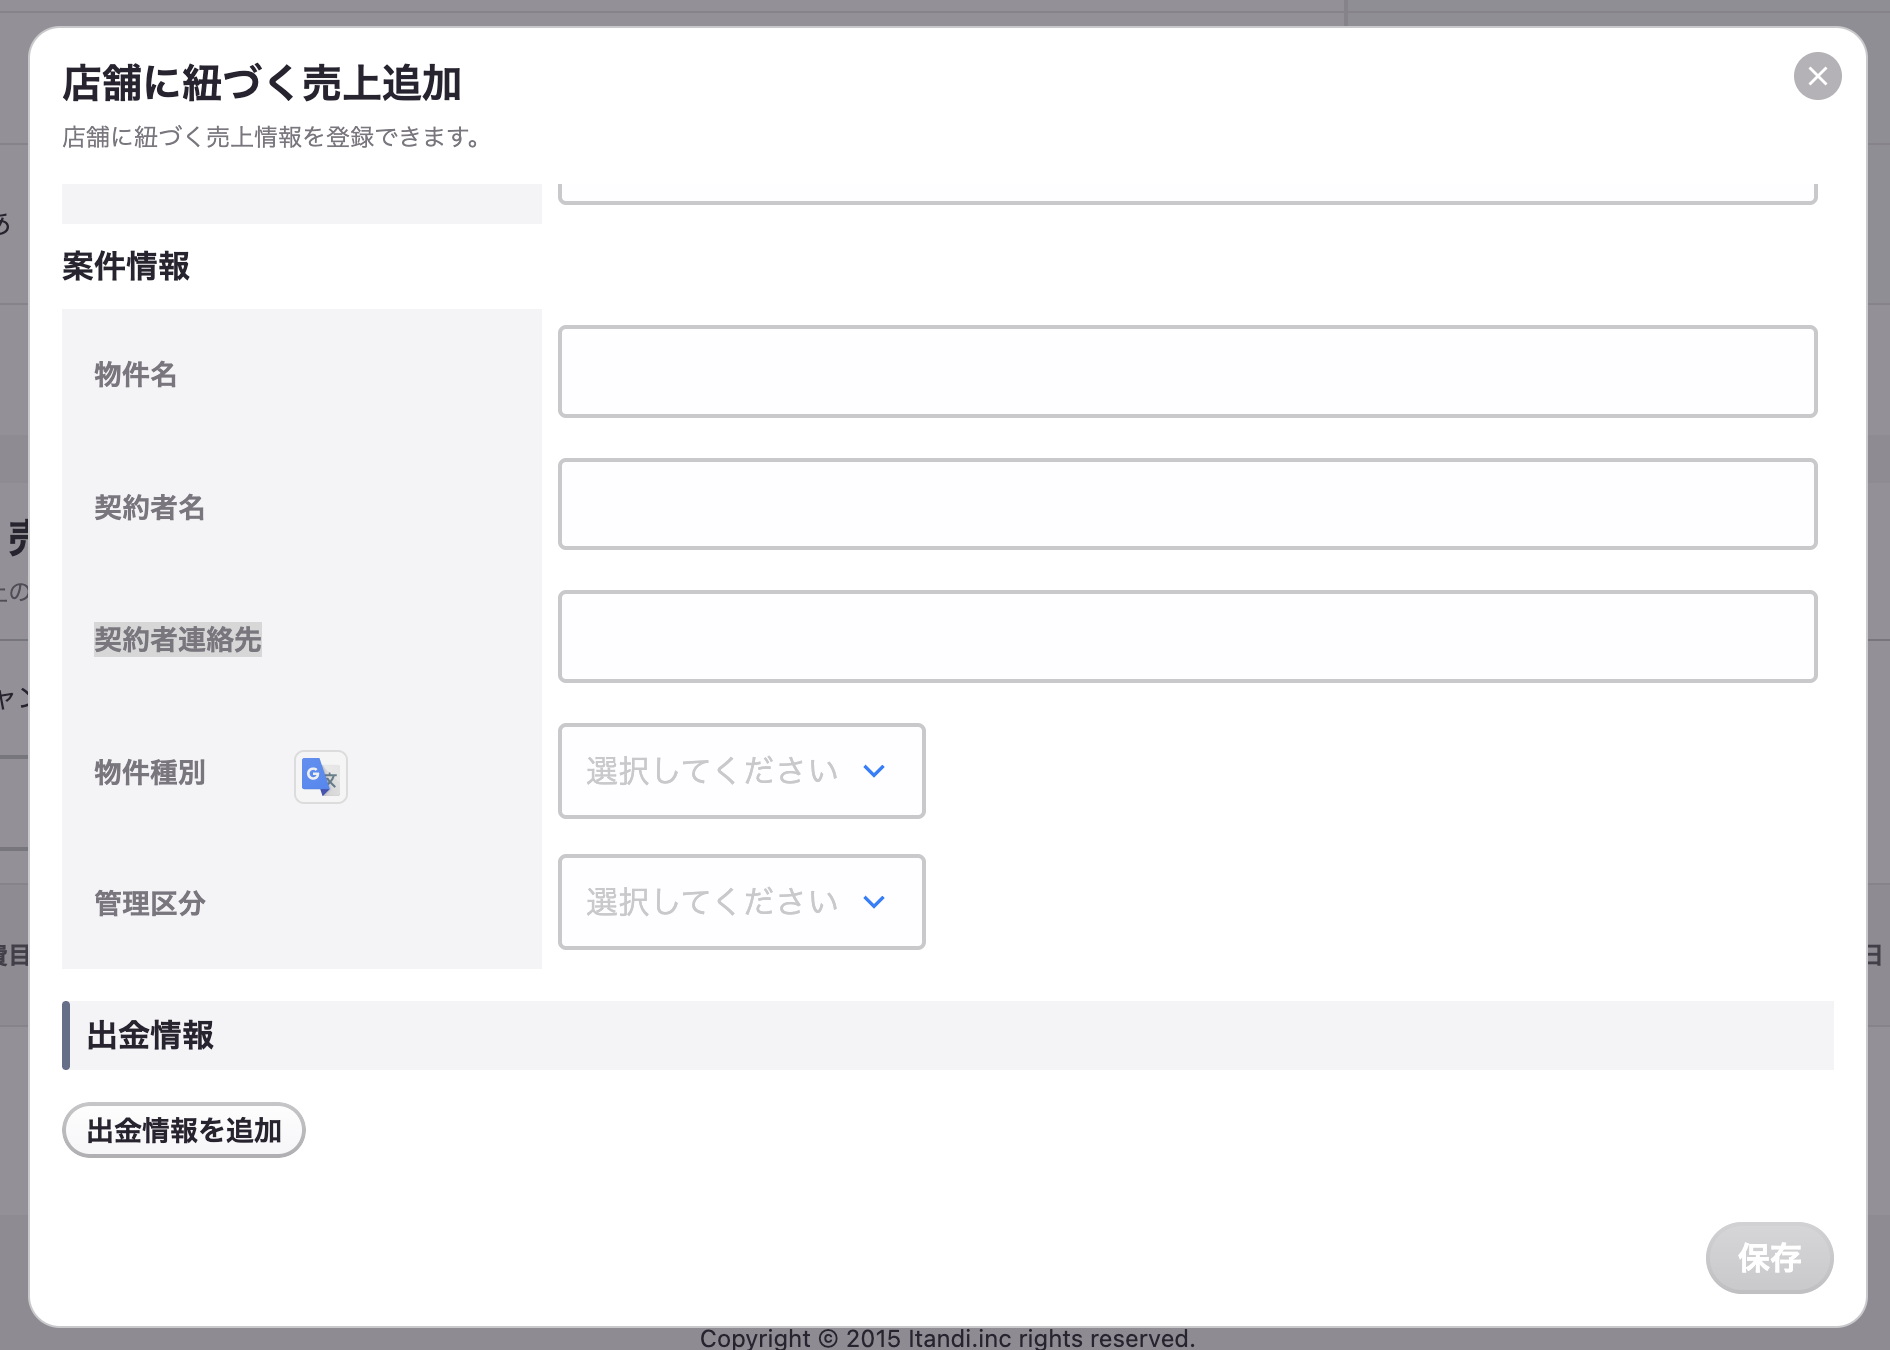Click the highlighted 契約者連絡先 label
The width and height of the screenshot is (1890, 1350).
coord(178,639)
